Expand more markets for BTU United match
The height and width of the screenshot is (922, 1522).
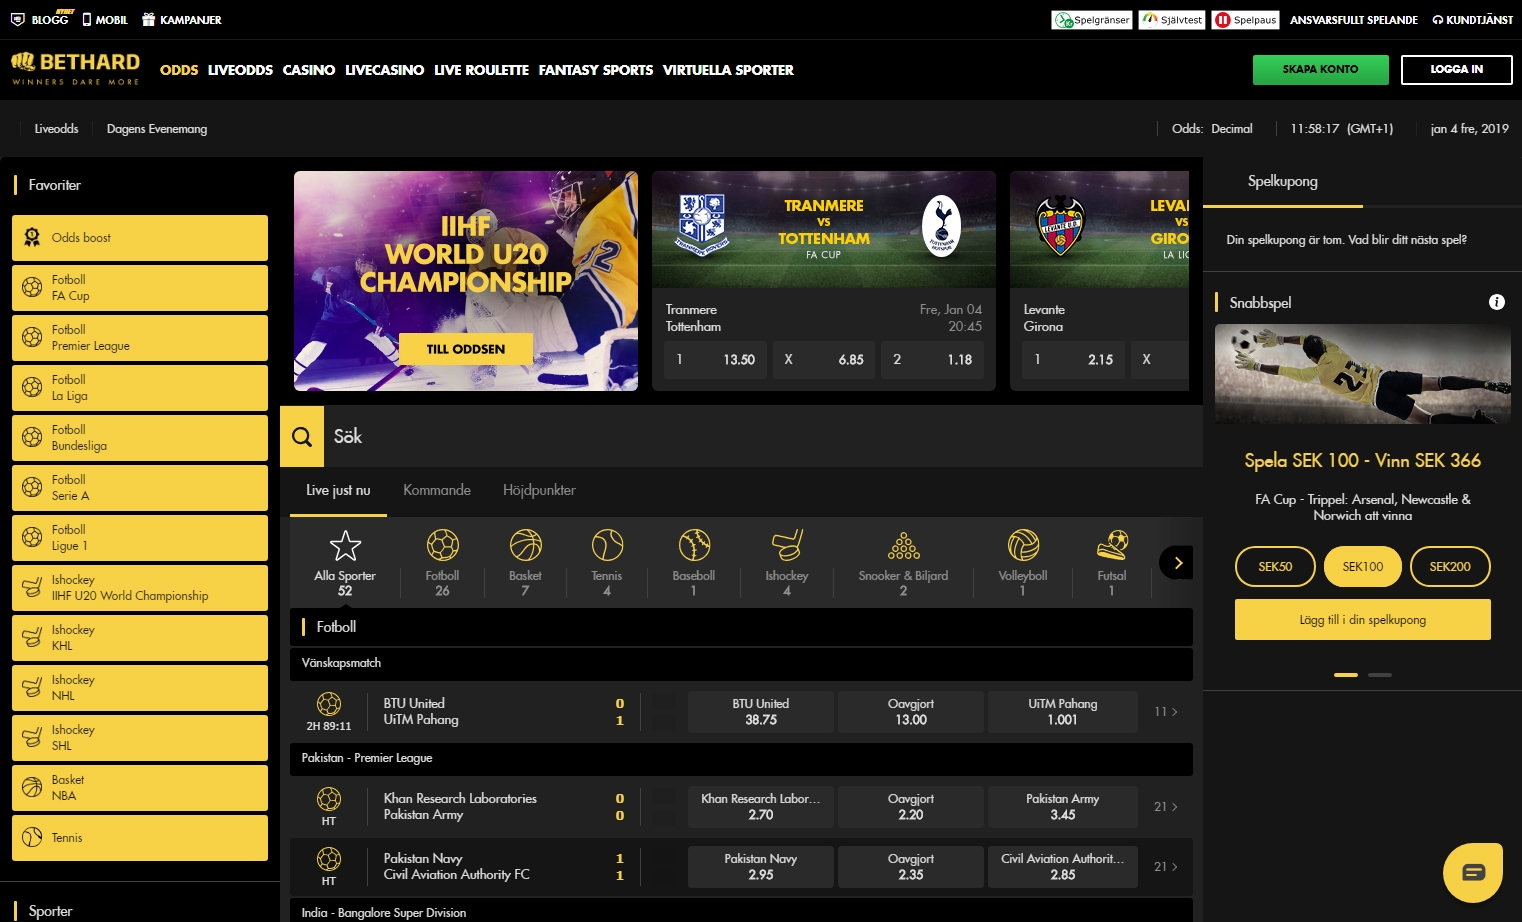tap(1166, 712)
